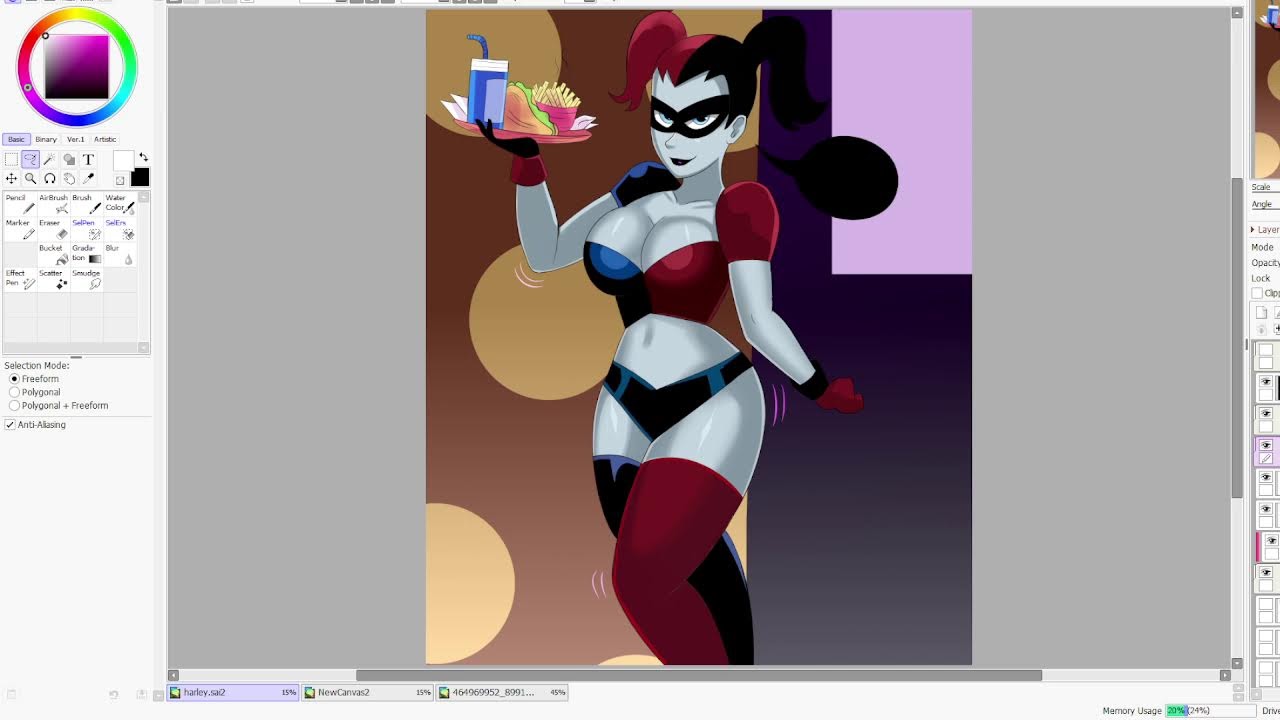Click the tool list scroll up arrow
The width and height of the screenshot is (1280, 720).
click(144, 197)
